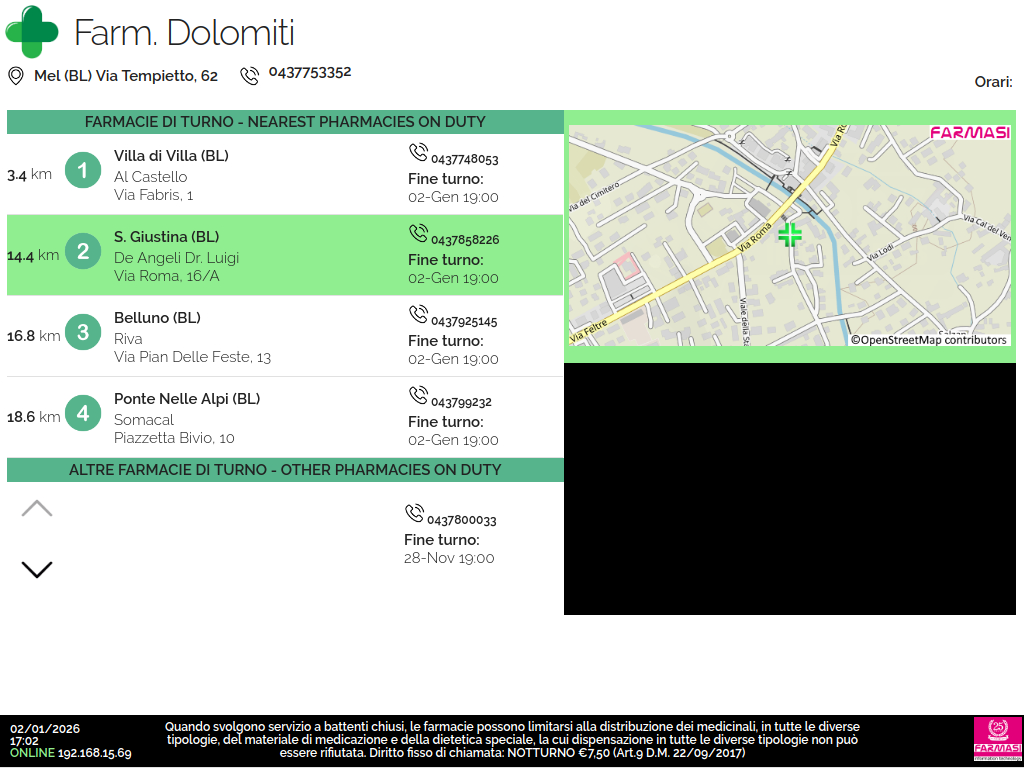The width and height of the screenshot is (1024, 768).
Task: Click the location pin icon by address
Action: pos(16,76)
